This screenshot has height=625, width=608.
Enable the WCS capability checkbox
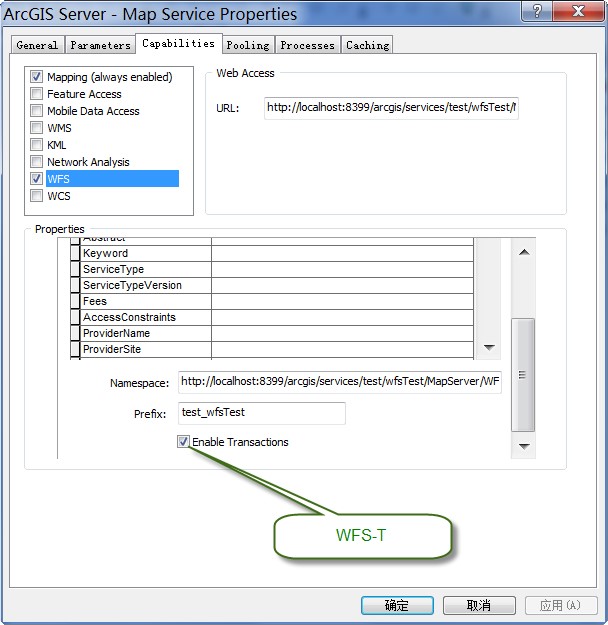coord(37,196)
